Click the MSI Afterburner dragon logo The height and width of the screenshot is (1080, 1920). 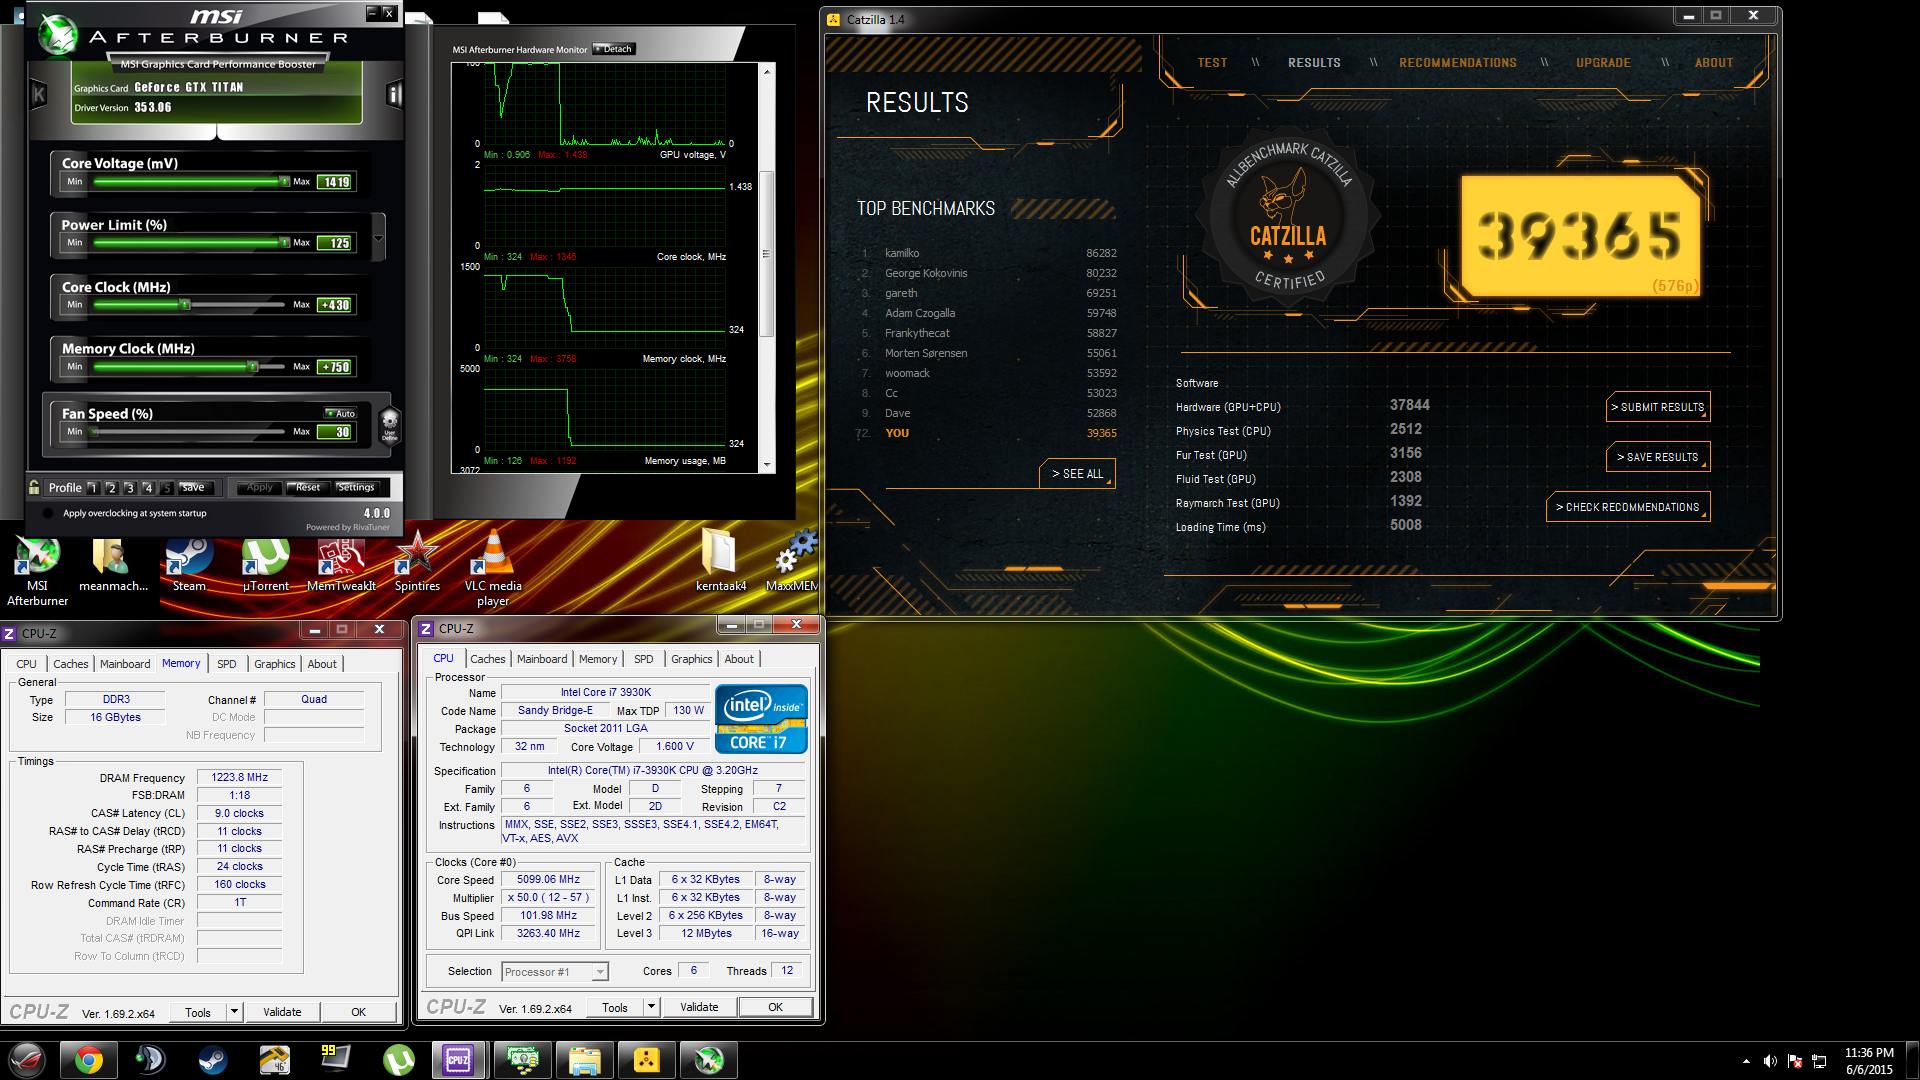(57, 35)
